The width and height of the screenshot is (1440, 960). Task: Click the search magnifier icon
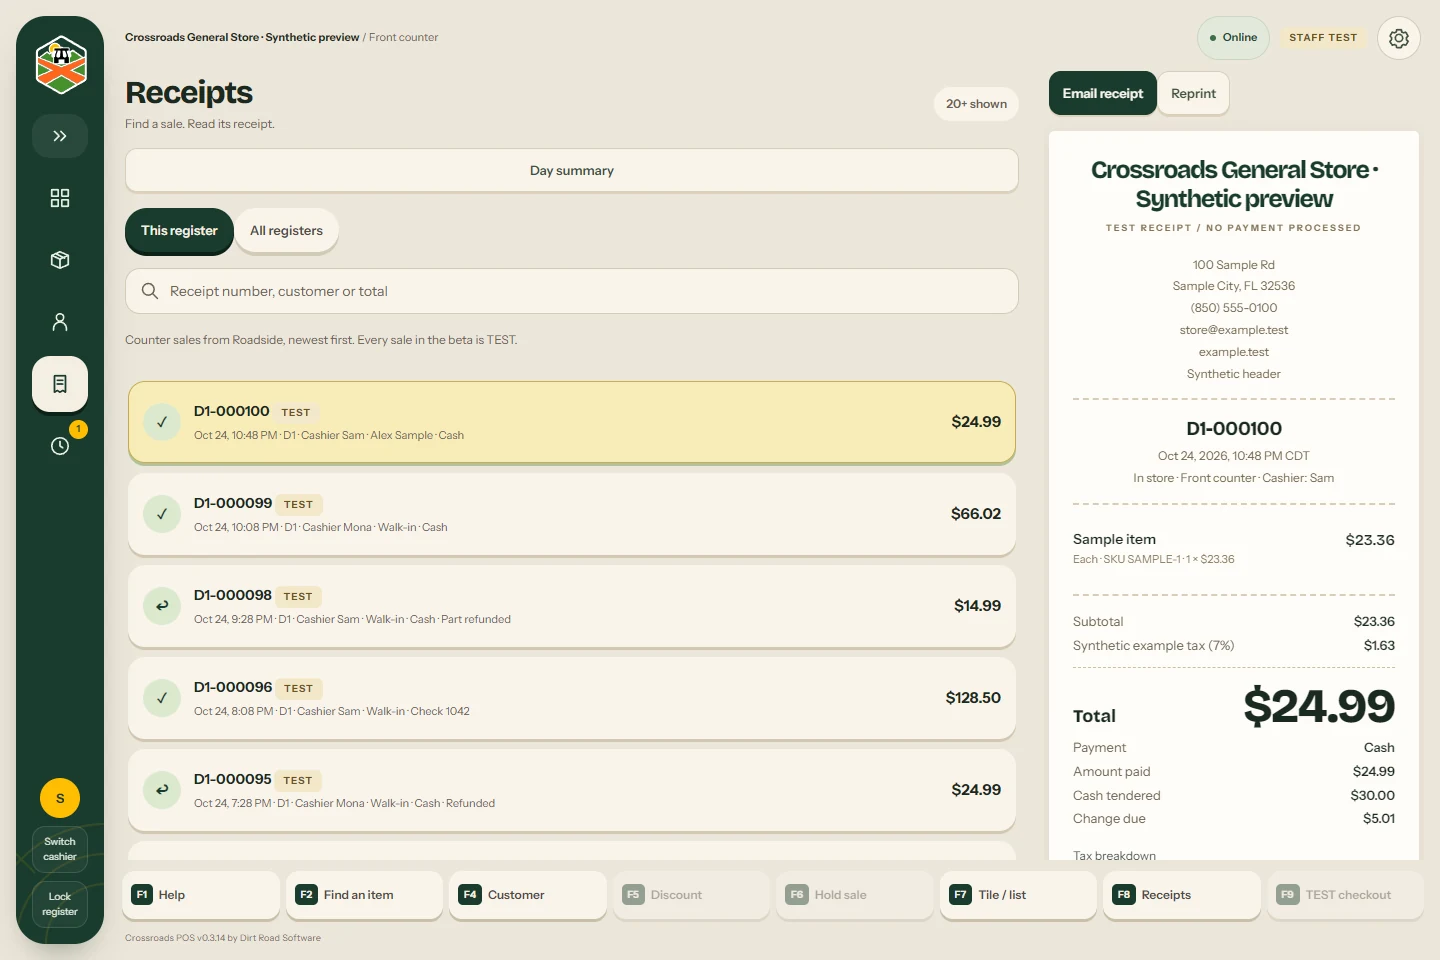click(150, 291)
